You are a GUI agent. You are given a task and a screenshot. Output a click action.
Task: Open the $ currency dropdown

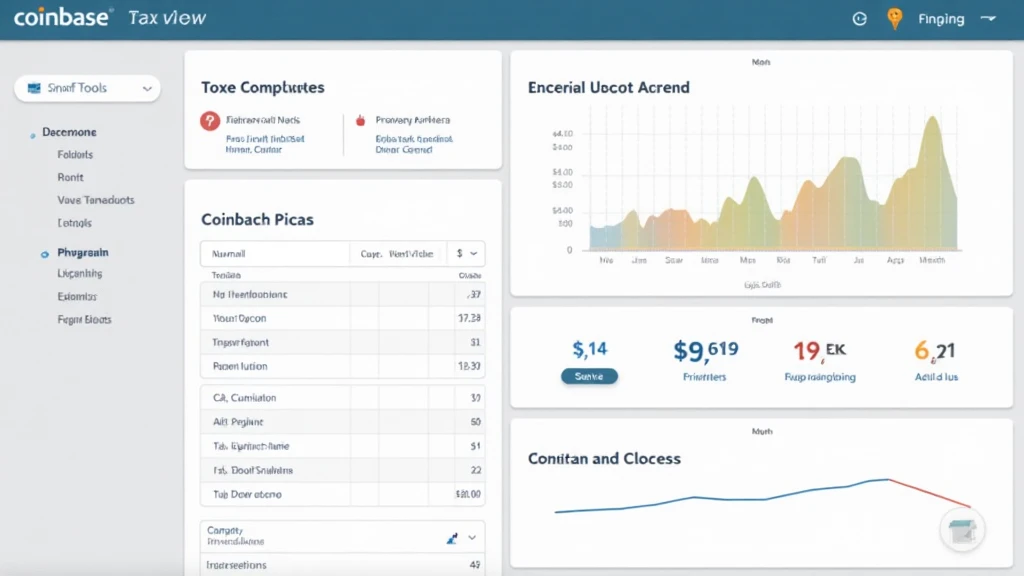point(467,254)
